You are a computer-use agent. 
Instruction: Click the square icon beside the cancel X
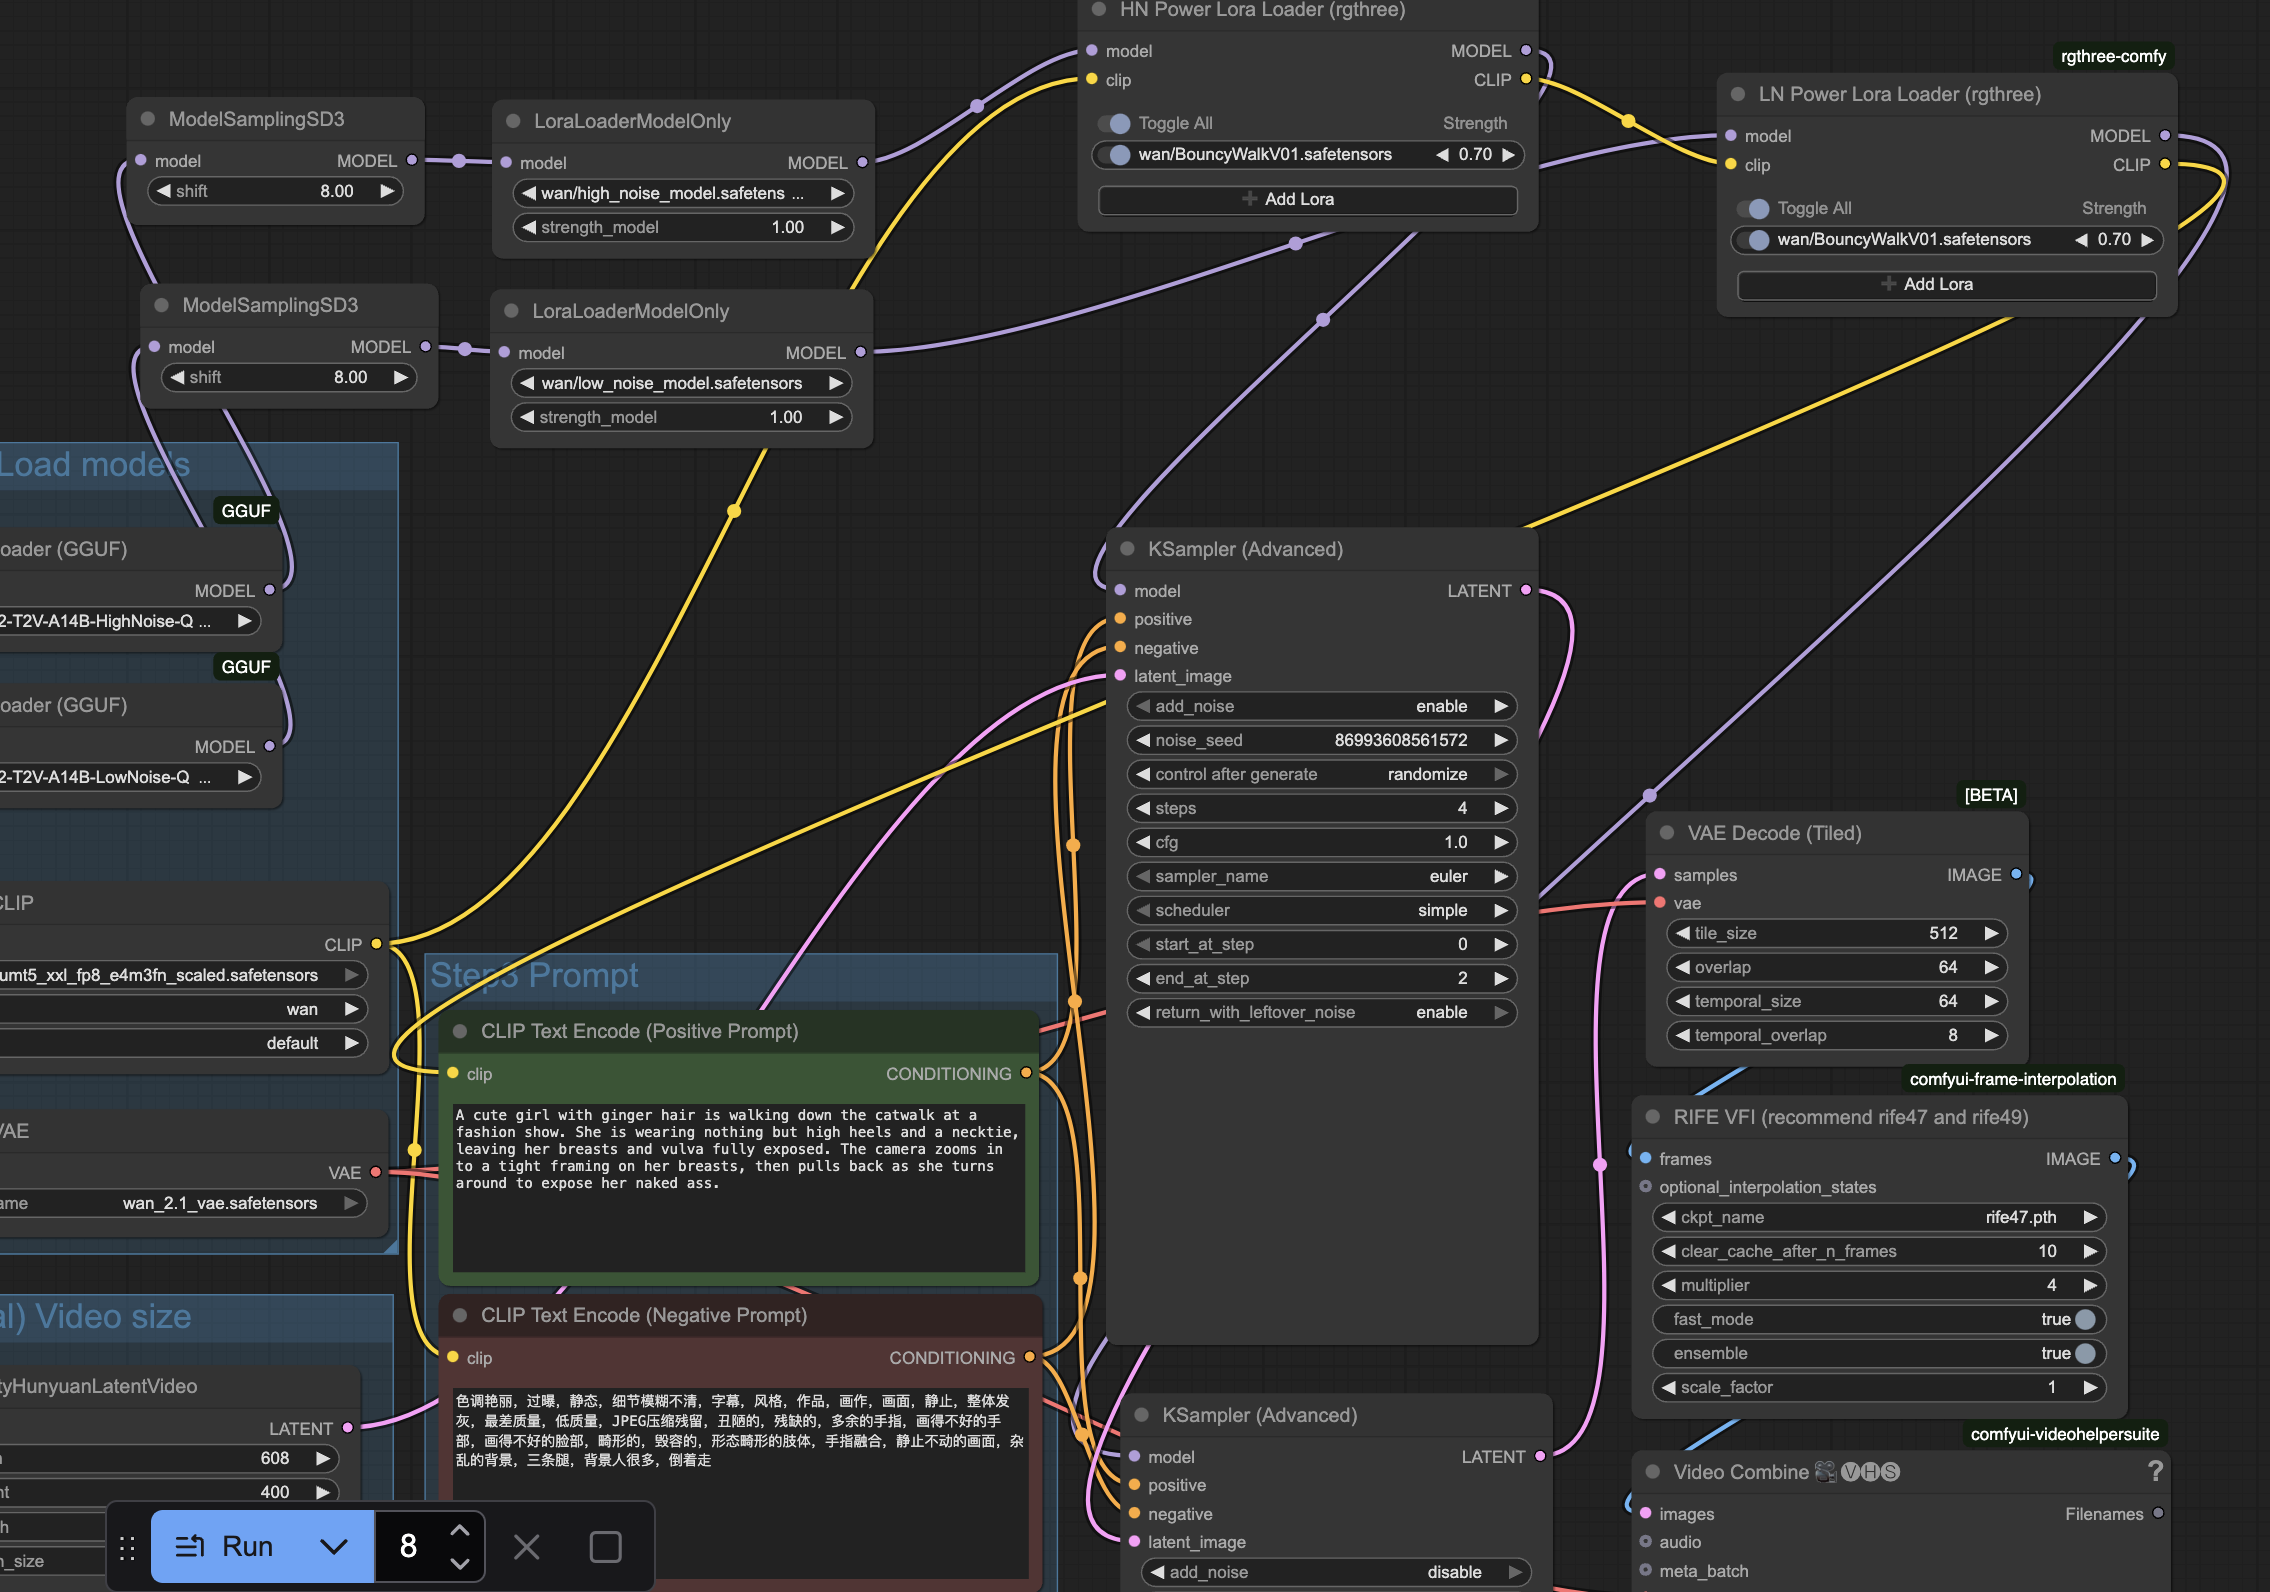click(605, 1547)
